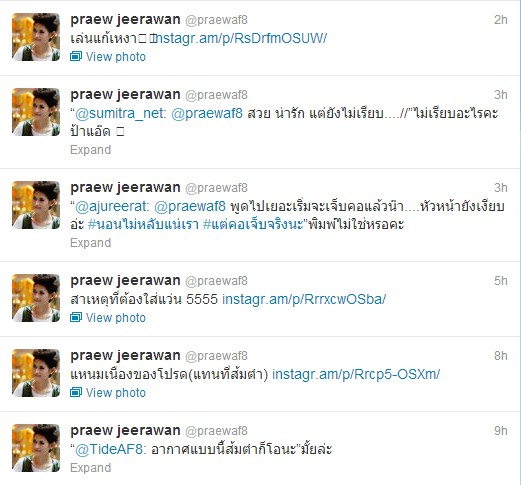Click the profile avatar of the 2h tweet
The height and width of the screenshot is (485, 521).
tap(36, 37)
